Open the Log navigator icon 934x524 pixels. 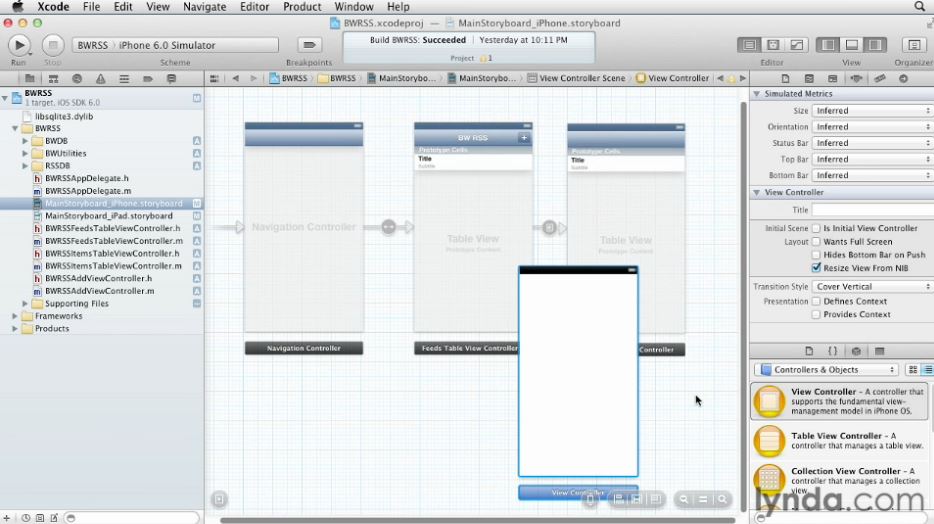click(x=171, y=79)
